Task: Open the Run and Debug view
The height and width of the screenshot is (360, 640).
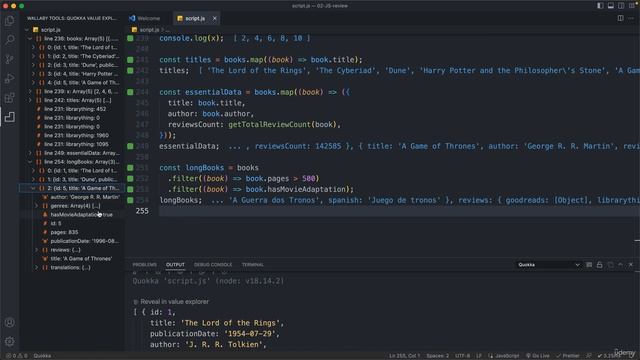Action: point(9,78)
